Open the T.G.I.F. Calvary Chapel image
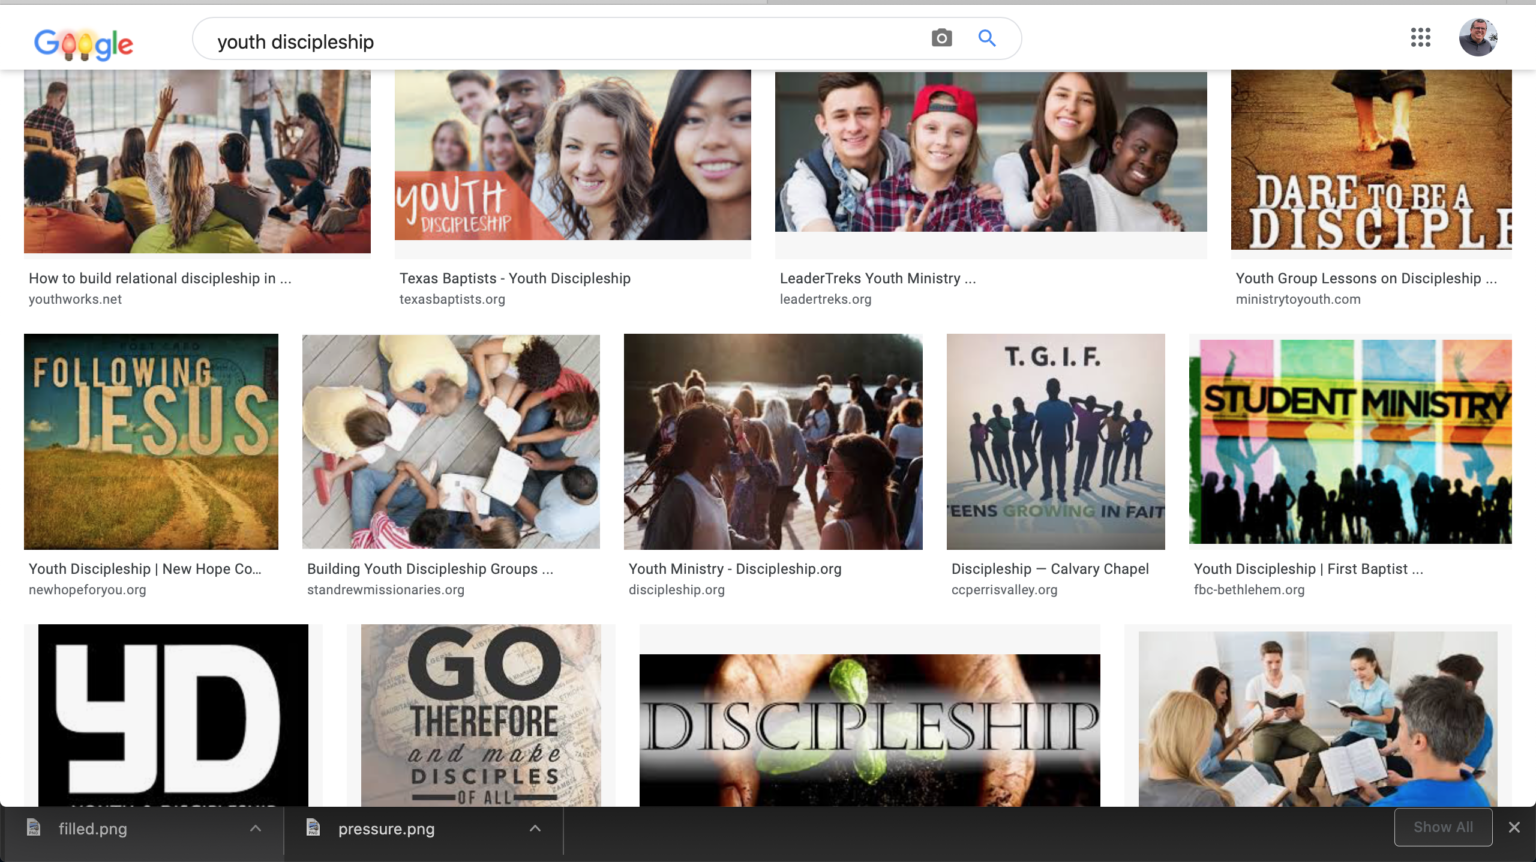This screenshot has height=862, width=1536. [1055, 441]
